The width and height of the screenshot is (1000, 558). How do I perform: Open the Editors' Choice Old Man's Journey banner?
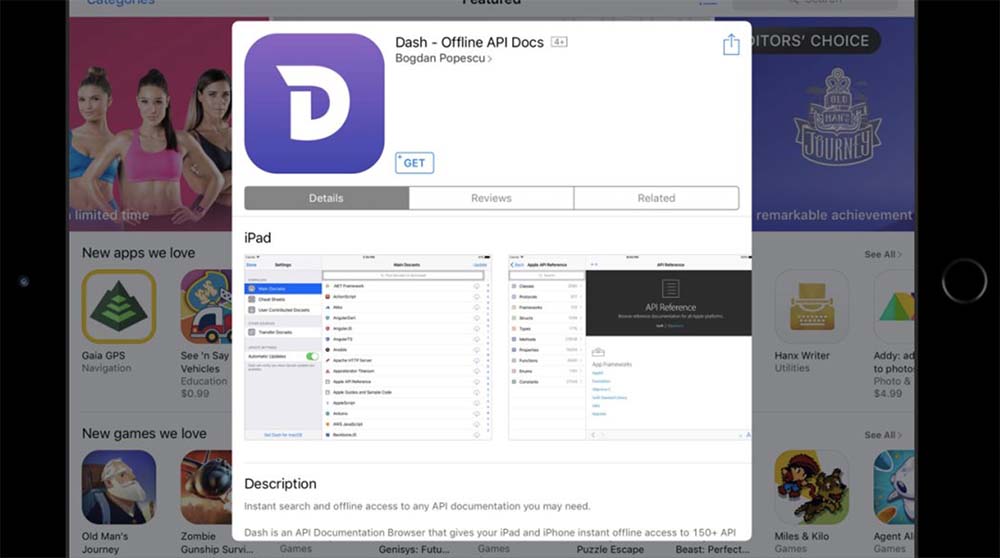coord(834,124)
